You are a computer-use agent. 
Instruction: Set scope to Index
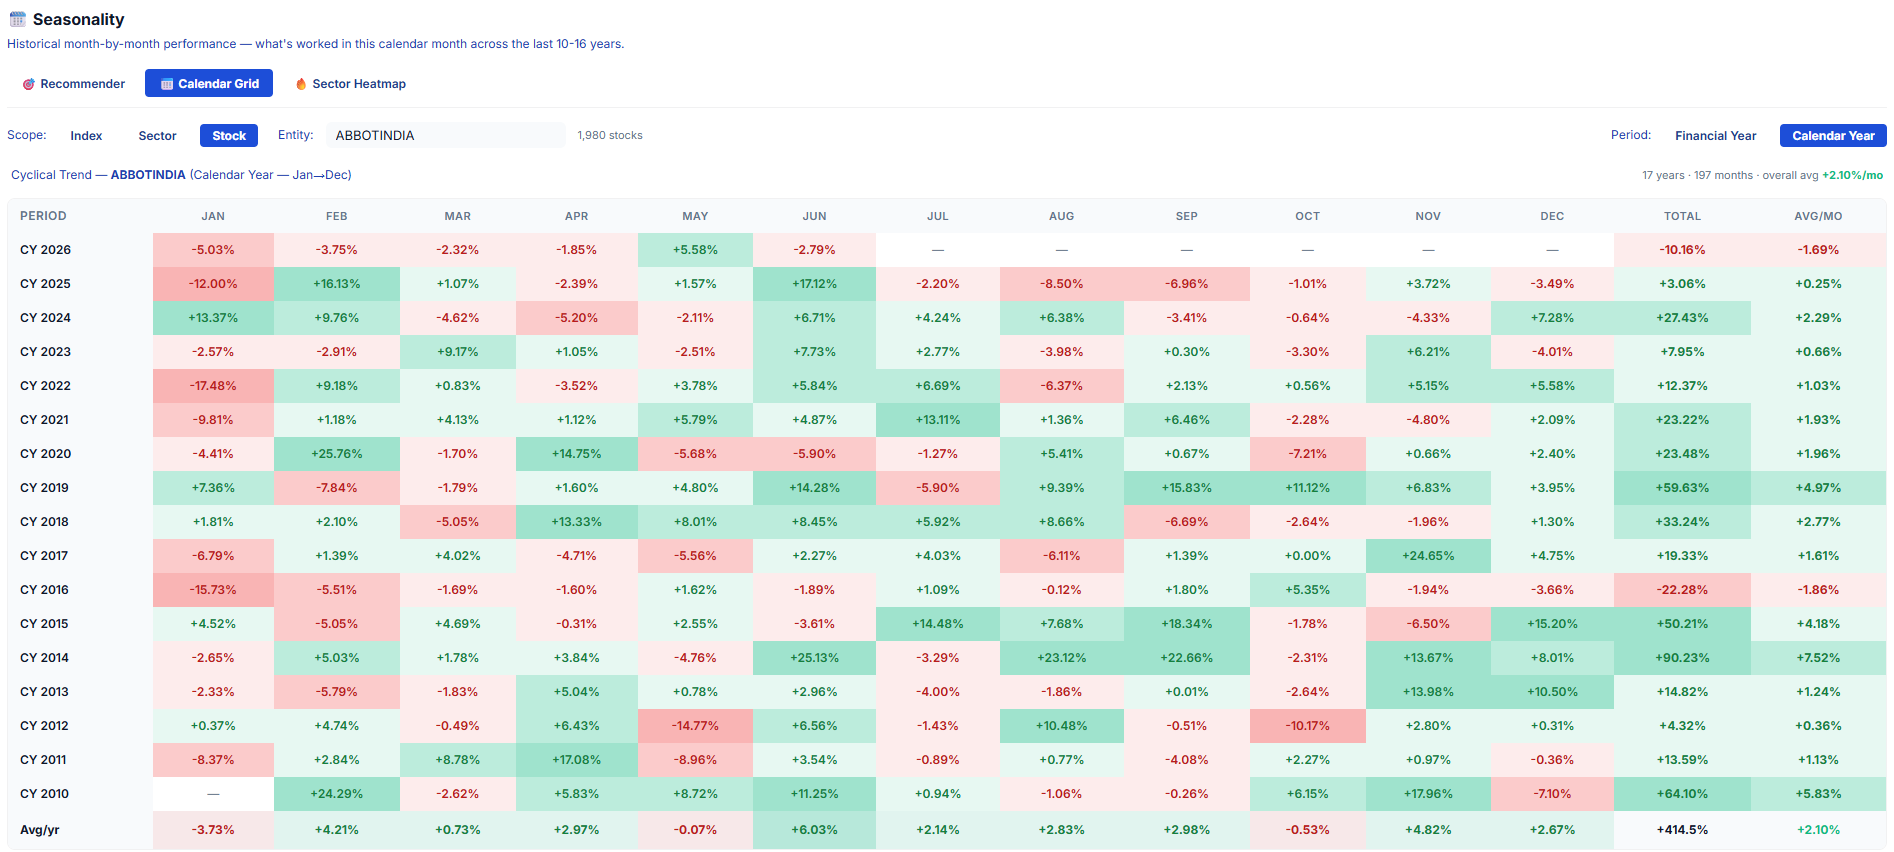click(x=86, y=136)
